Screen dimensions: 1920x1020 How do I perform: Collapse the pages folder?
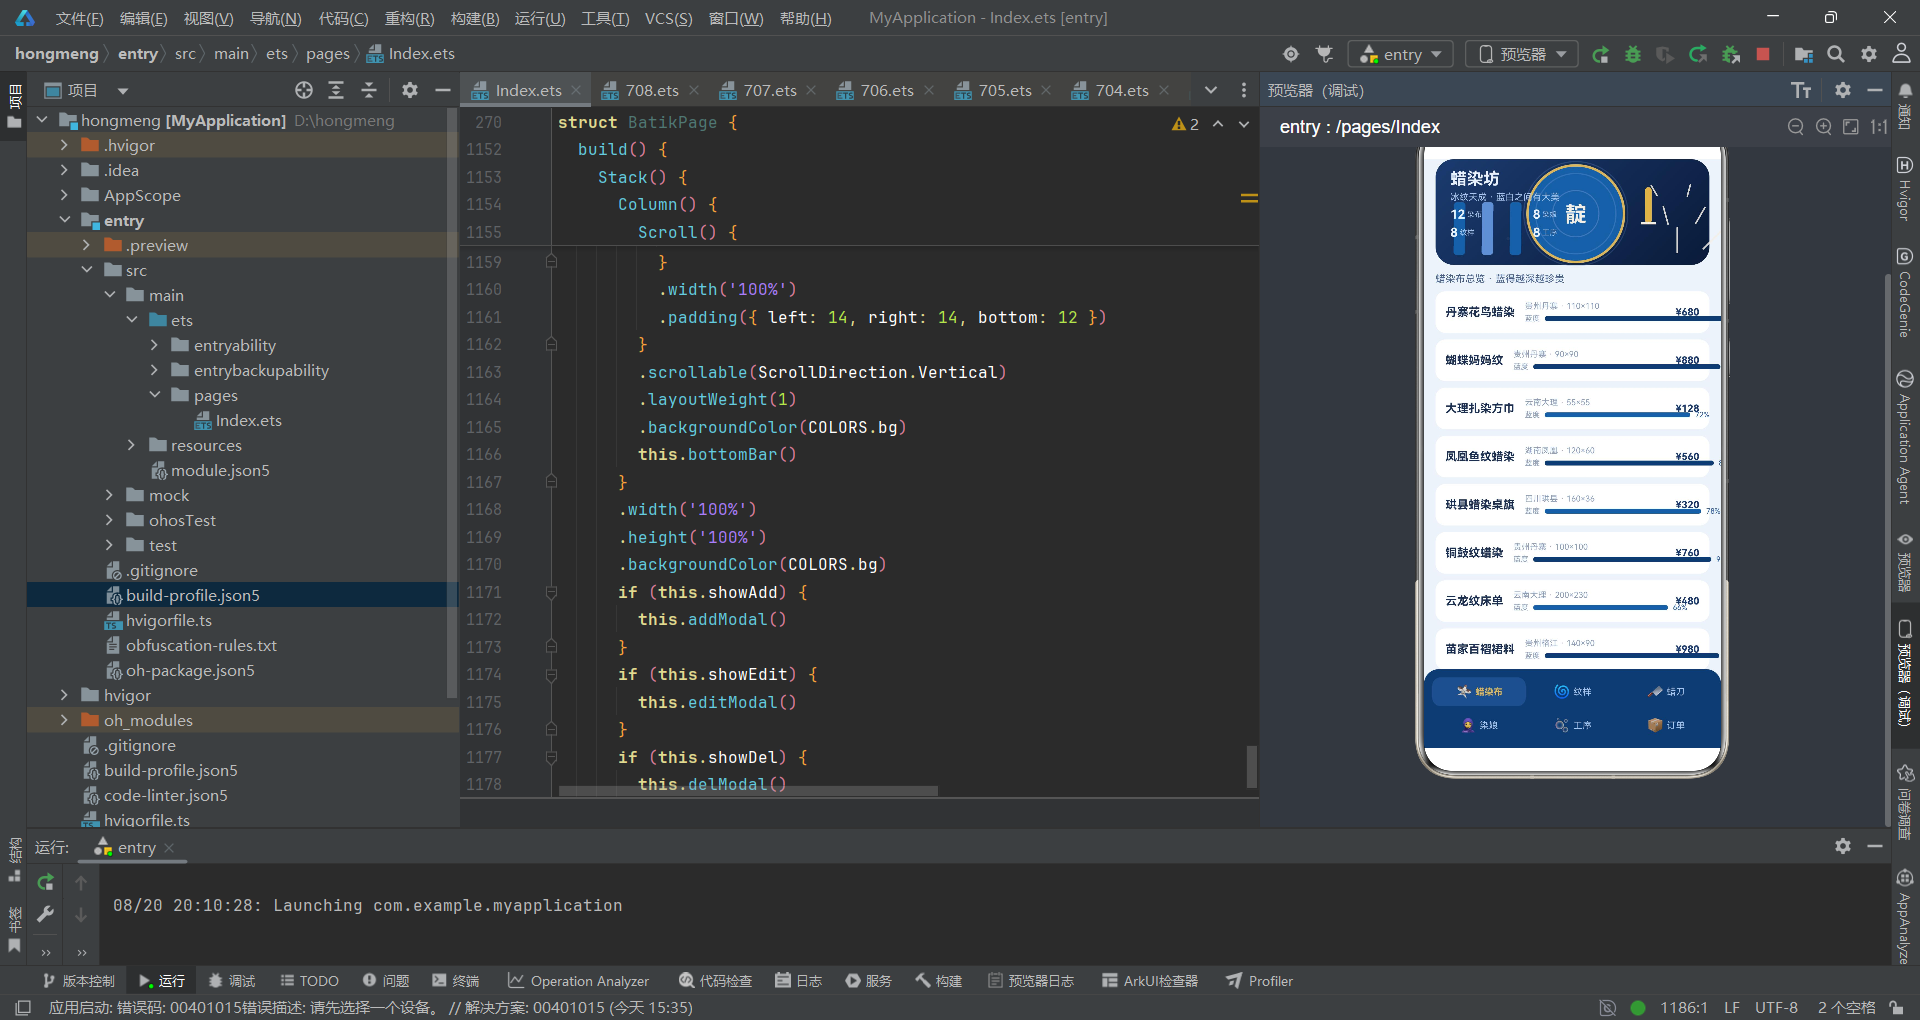pos(154,395)
